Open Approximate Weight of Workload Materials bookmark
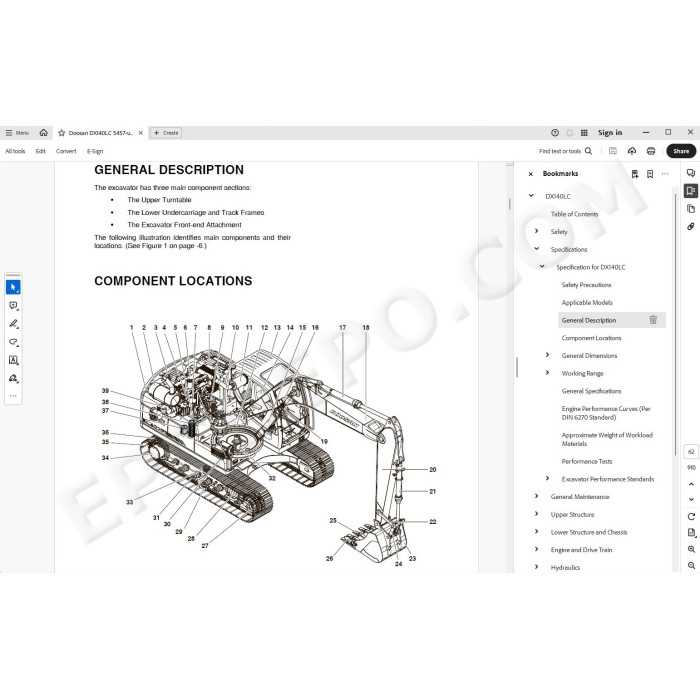Image resolution: width=700 pixels, height=700 pixels. pyautogui.click(x=607, y=439)
